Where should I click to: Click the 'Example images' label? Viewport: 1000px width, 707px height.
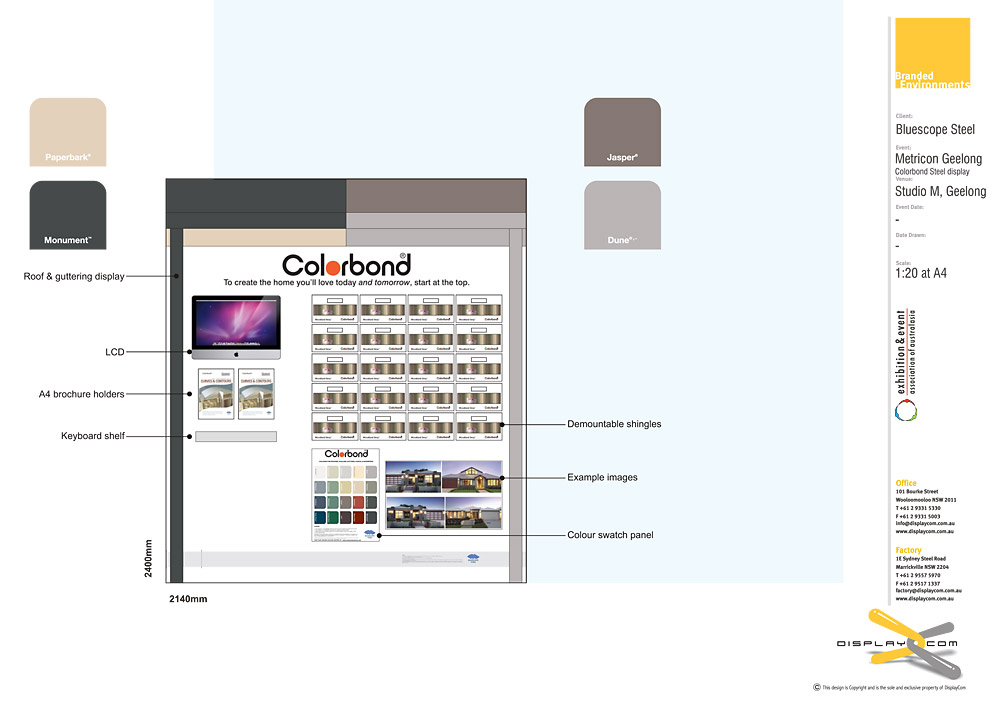(x=603, y=477)
